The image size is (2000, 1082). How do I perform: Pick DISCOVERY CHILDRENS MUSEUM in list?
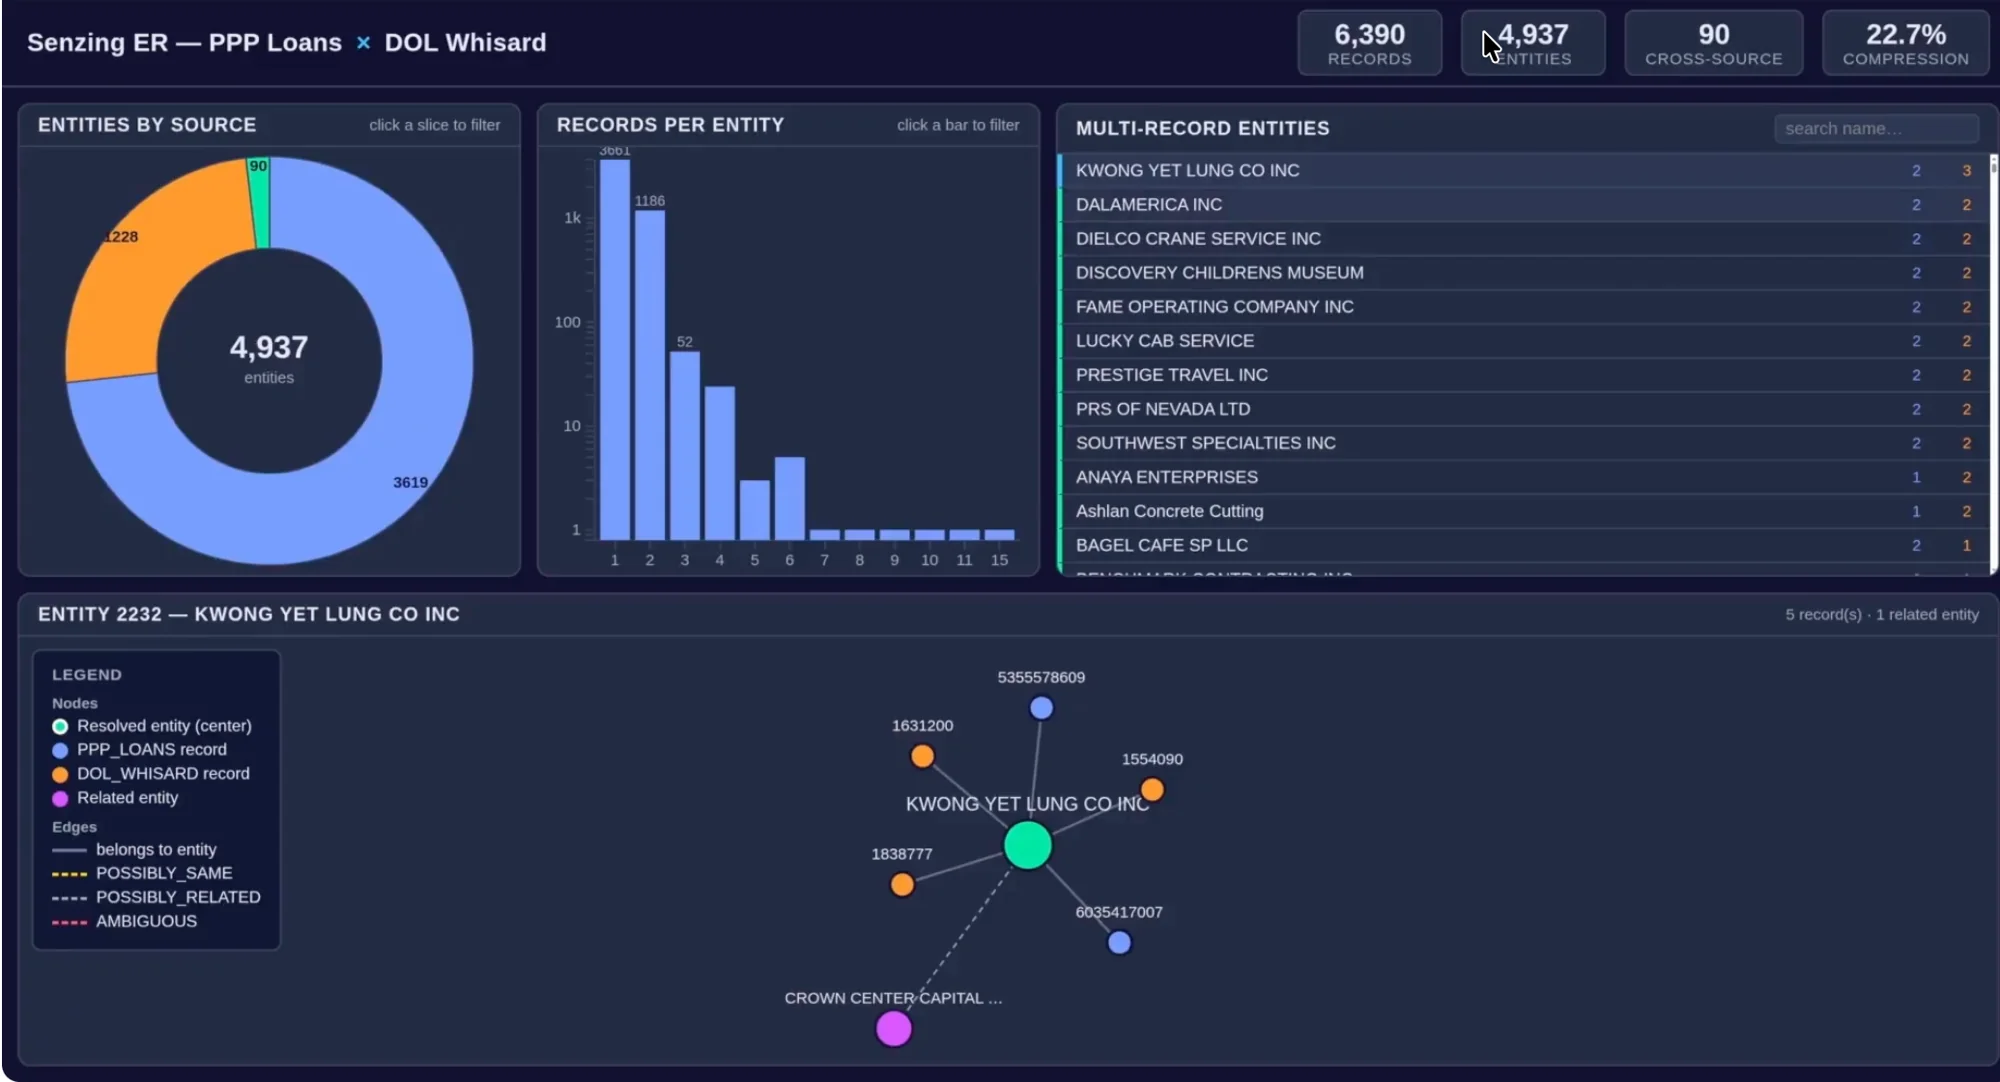(x=1524, y=273)
